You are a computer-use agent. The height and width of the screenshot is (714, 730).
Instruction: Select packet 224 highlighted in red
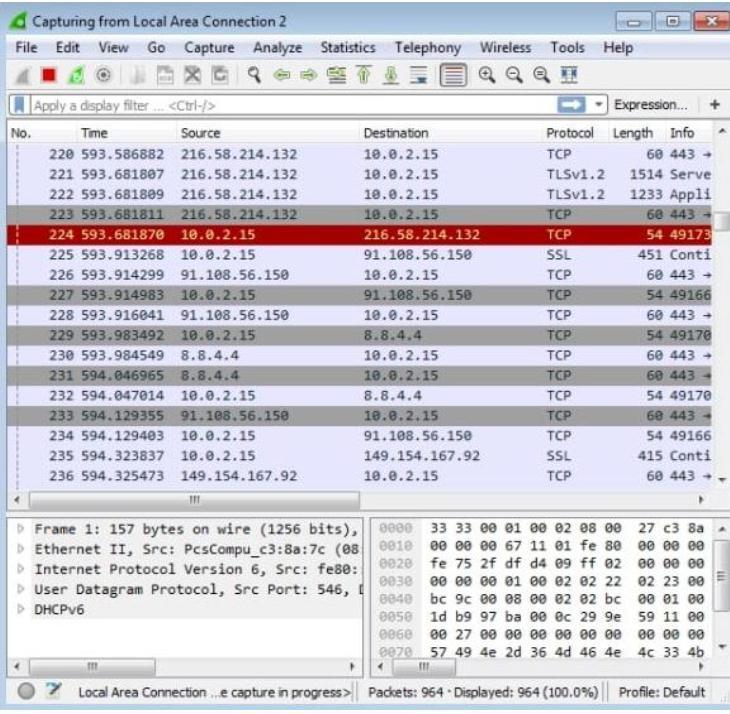[x=359, y=235]
